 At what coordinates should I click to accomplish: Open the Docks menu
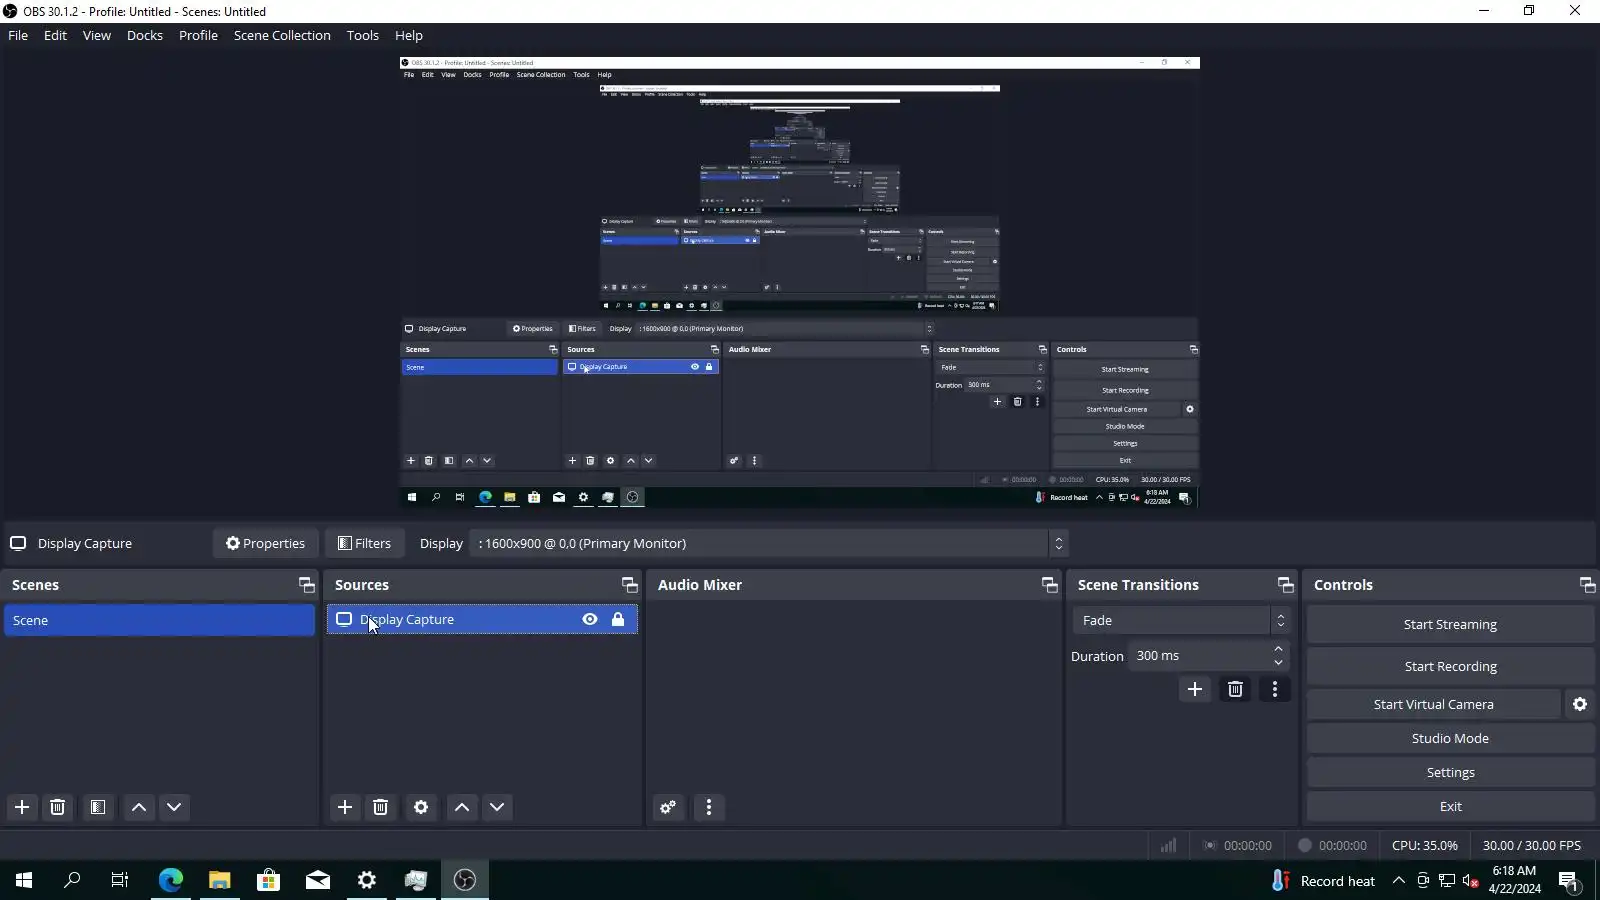(145, 35)
